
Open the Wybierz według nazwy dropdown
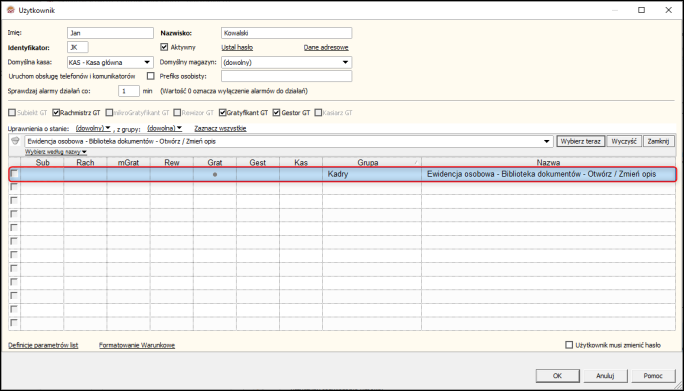click(56, 152)
